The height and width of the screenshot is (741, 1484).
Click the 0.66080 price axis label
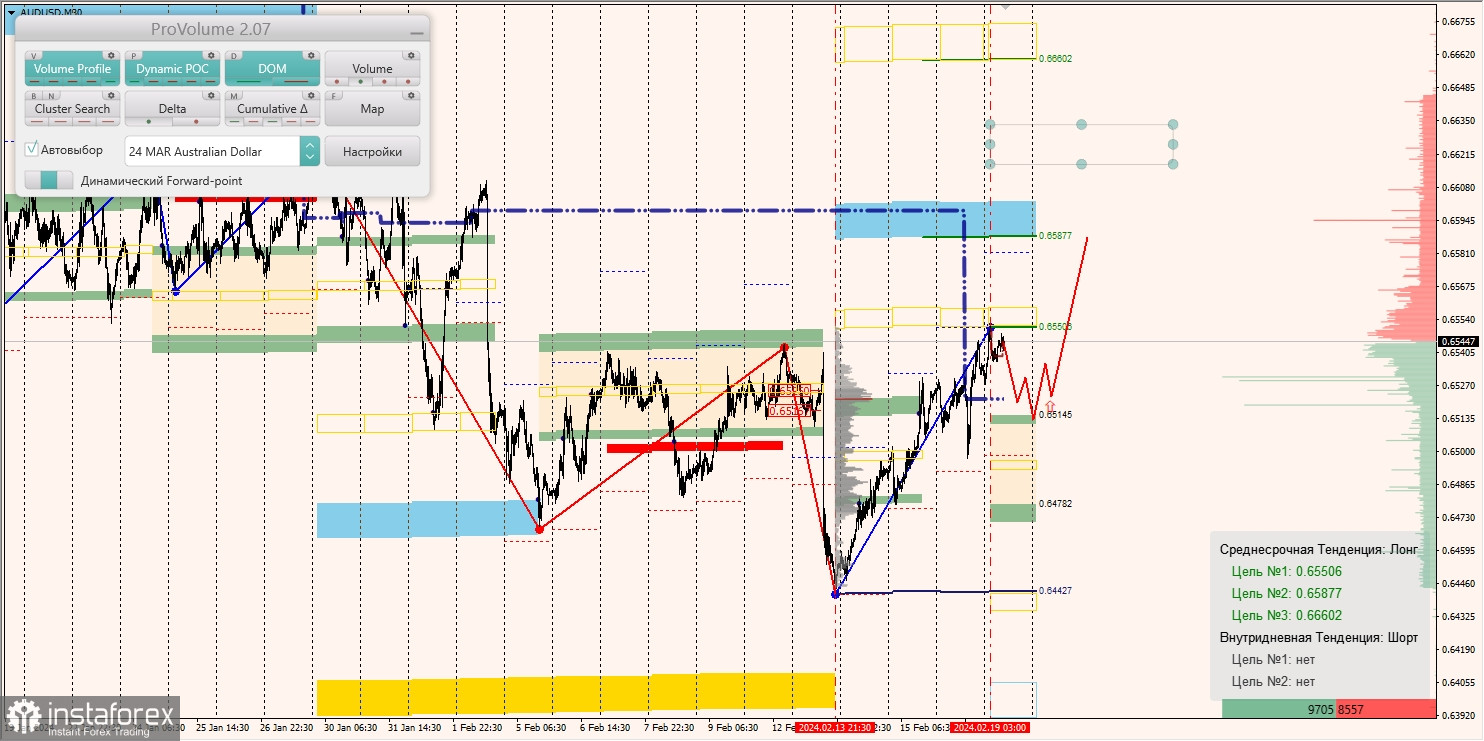(1459, 187)
